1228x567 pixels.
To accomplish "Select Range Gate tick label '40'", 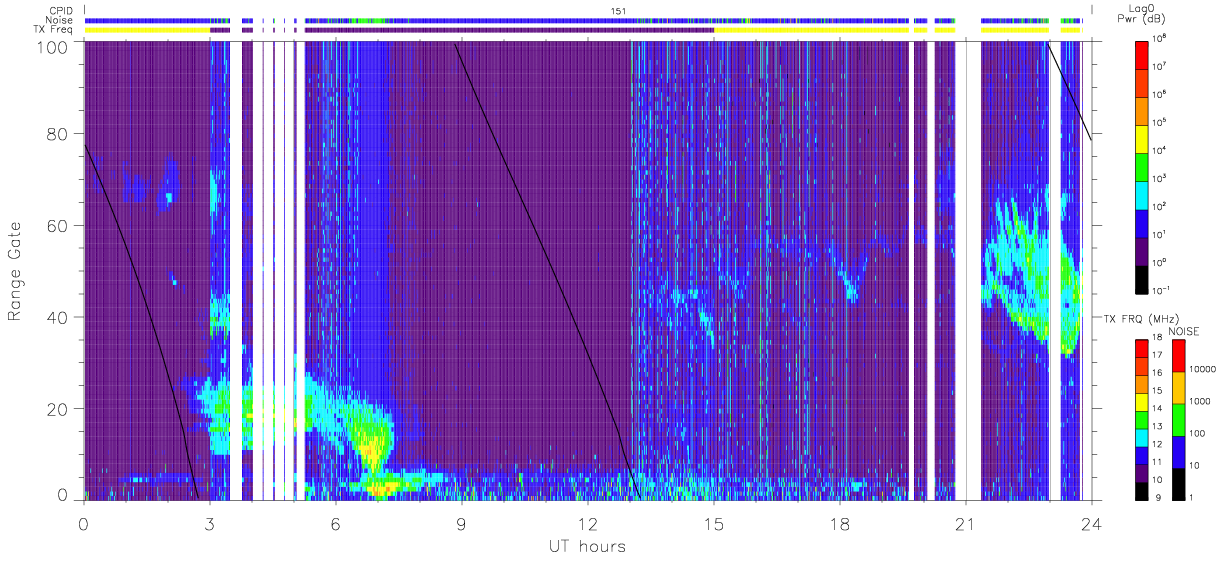I will 58,317.
